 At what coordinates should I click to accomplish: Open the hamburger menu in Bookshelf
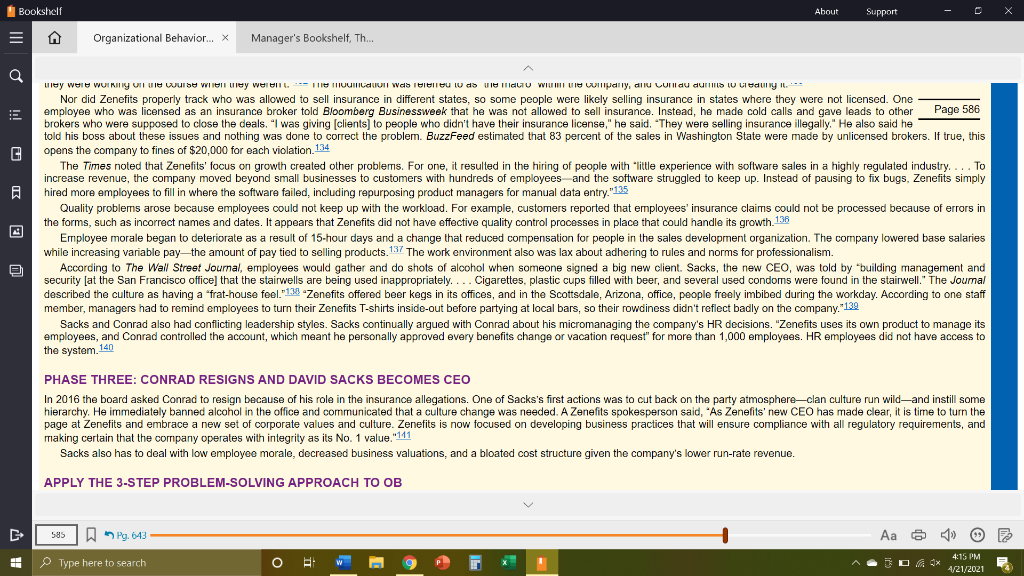point(16,38)
